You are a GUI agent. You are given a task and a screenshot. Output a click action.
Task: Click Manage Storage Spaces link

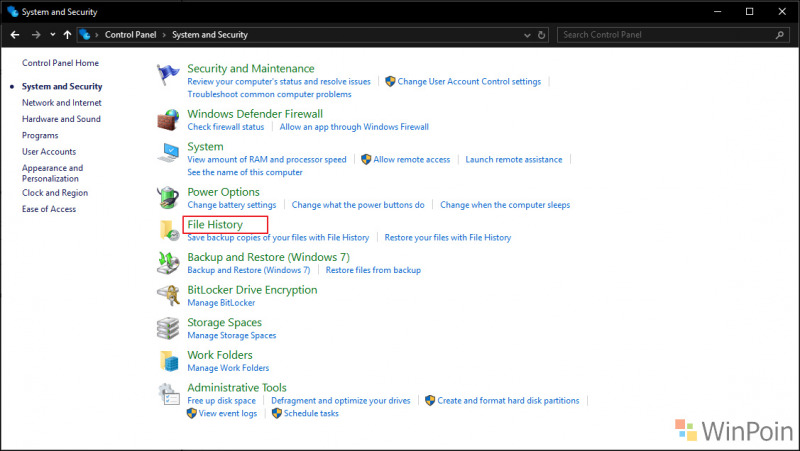(232, 335)
